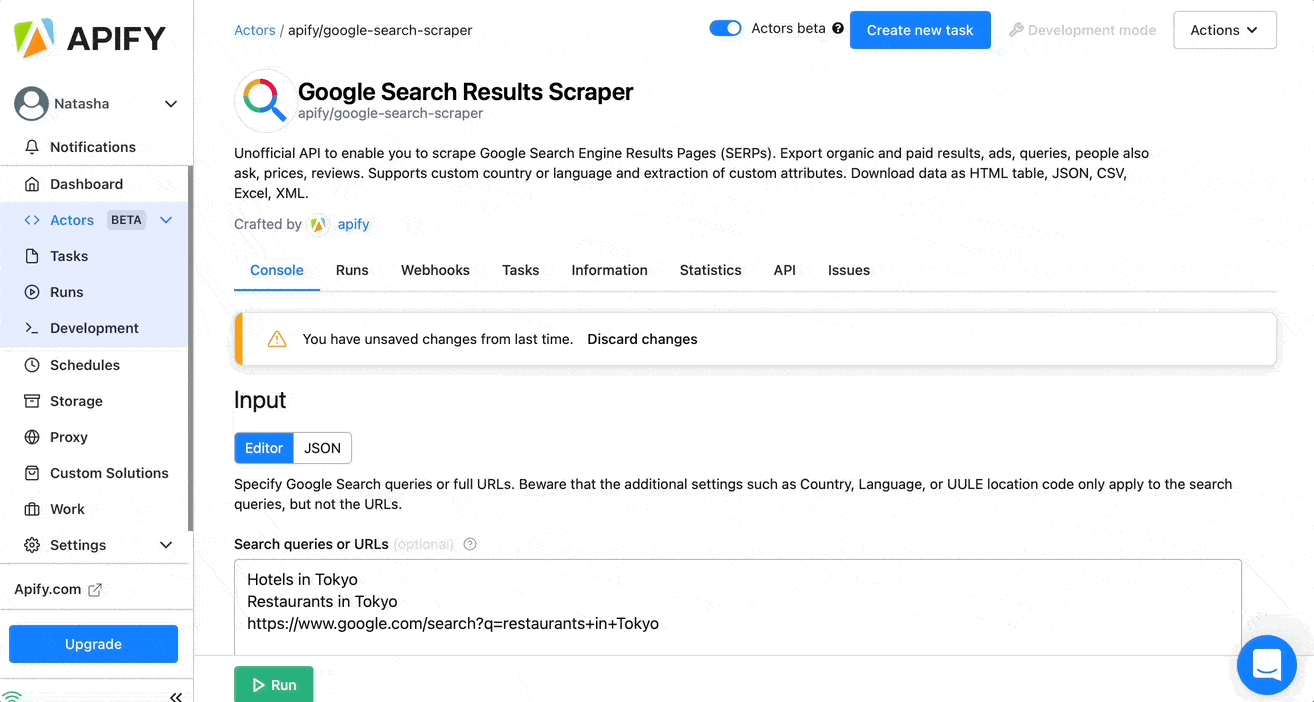
Task: Click the Tasks document icon
Action: pyautogui.click(x=32, y=256)
